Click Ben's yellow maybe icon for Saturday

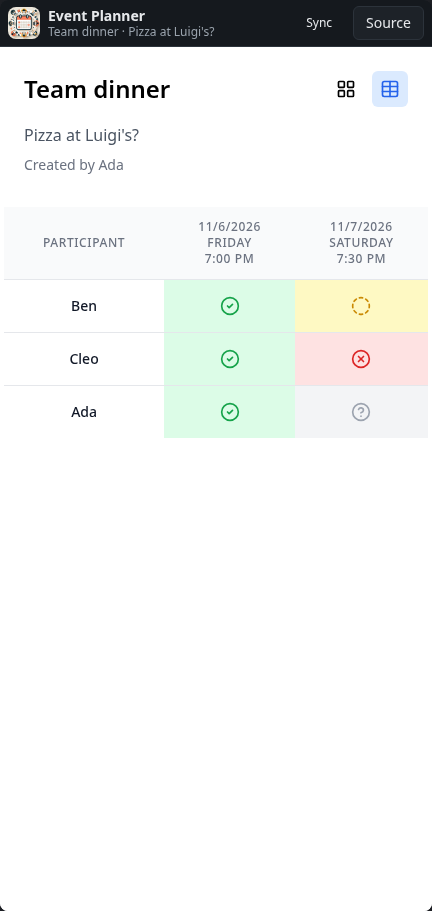click(x=361, y=306)
